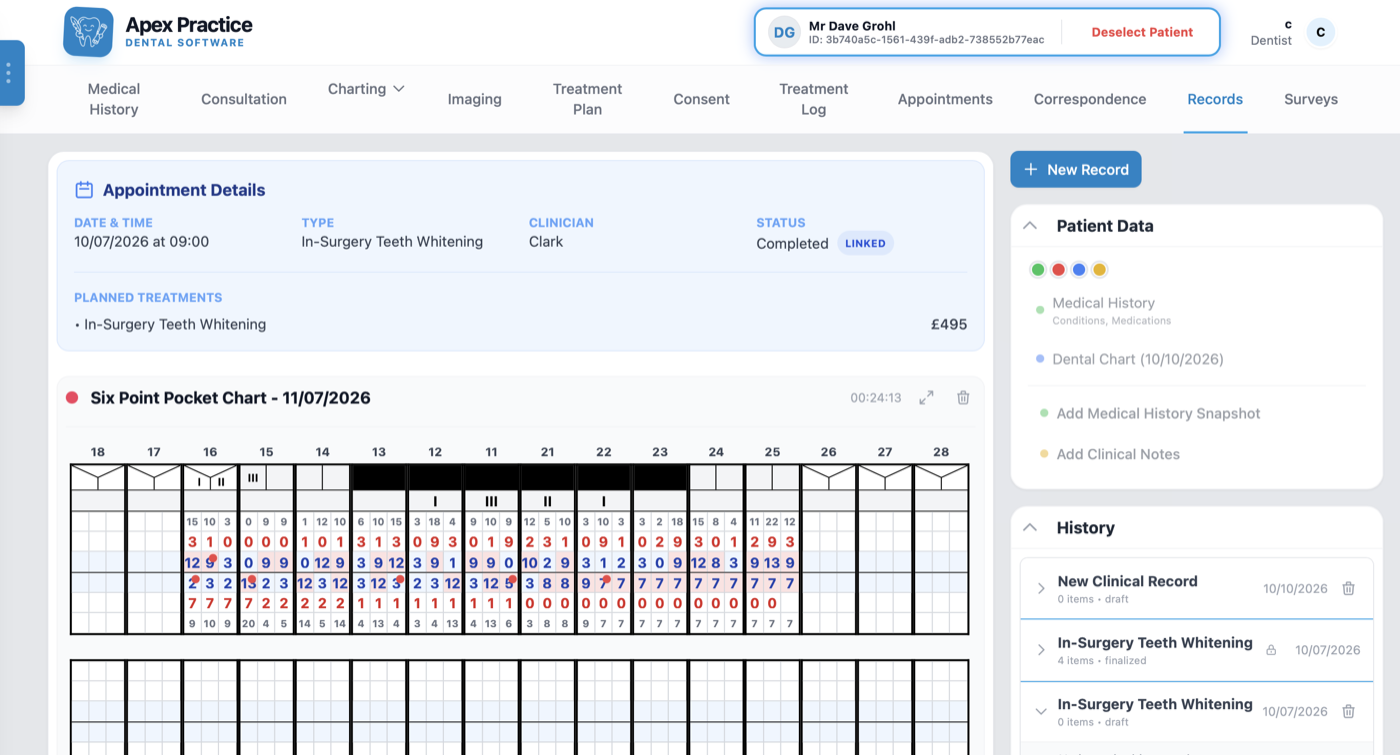The image size is (1400, 755).
Task: Open Dental Chart (10/10/2026) in Patient Data
Action: pyautogui.click(x=1138, y=359)
